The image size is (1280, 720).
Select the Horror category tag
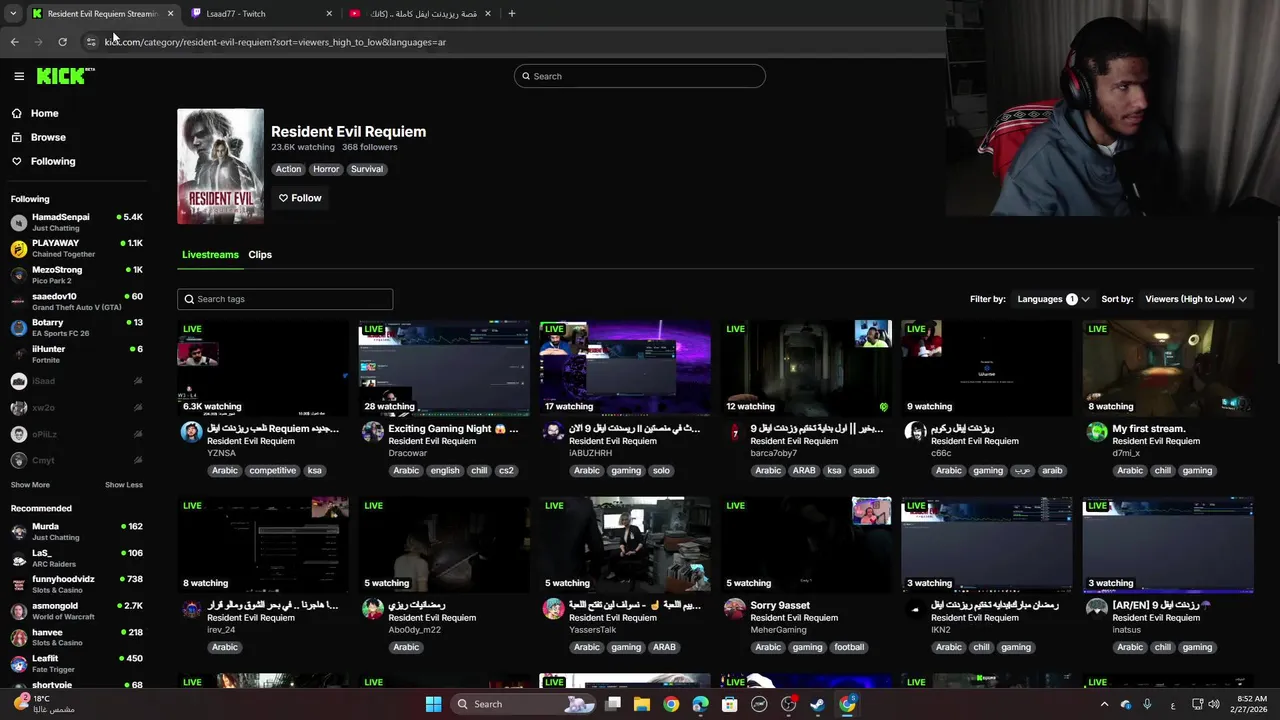[326, 169]
